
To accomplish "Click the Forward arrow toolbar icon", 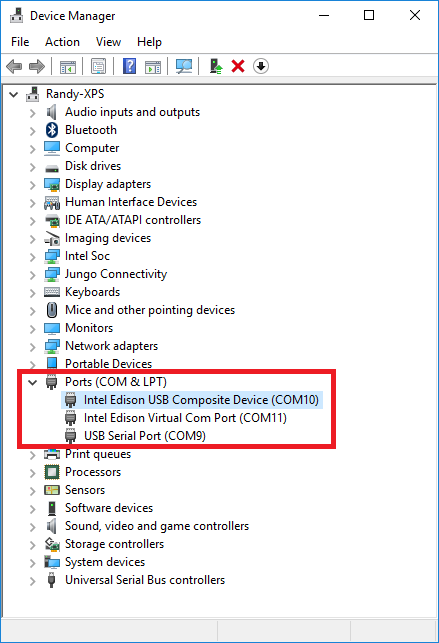I will point(37,66).
